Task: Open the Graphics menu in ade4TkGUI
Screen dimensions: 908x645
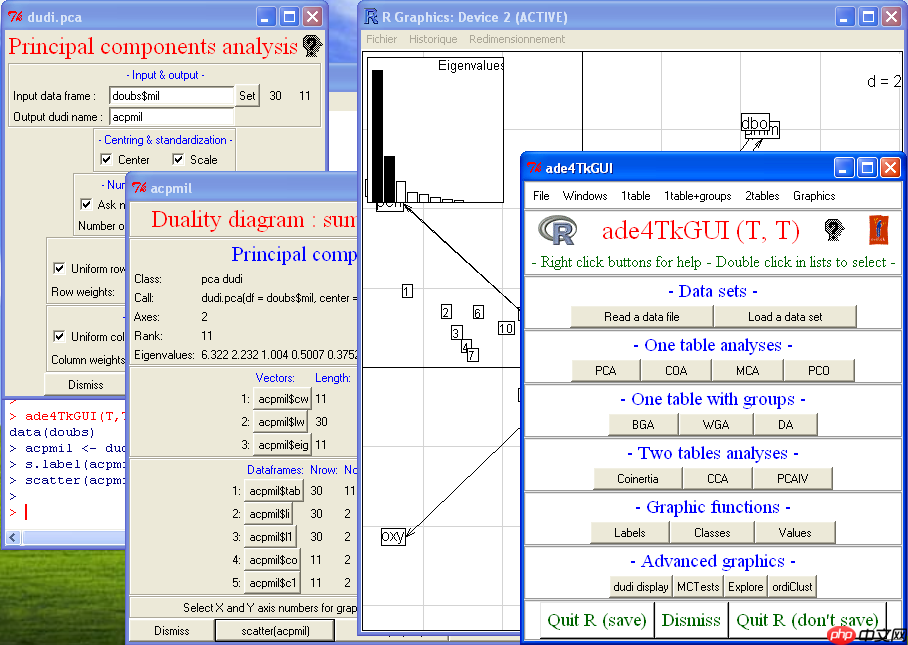Action: tap(813, 196)
